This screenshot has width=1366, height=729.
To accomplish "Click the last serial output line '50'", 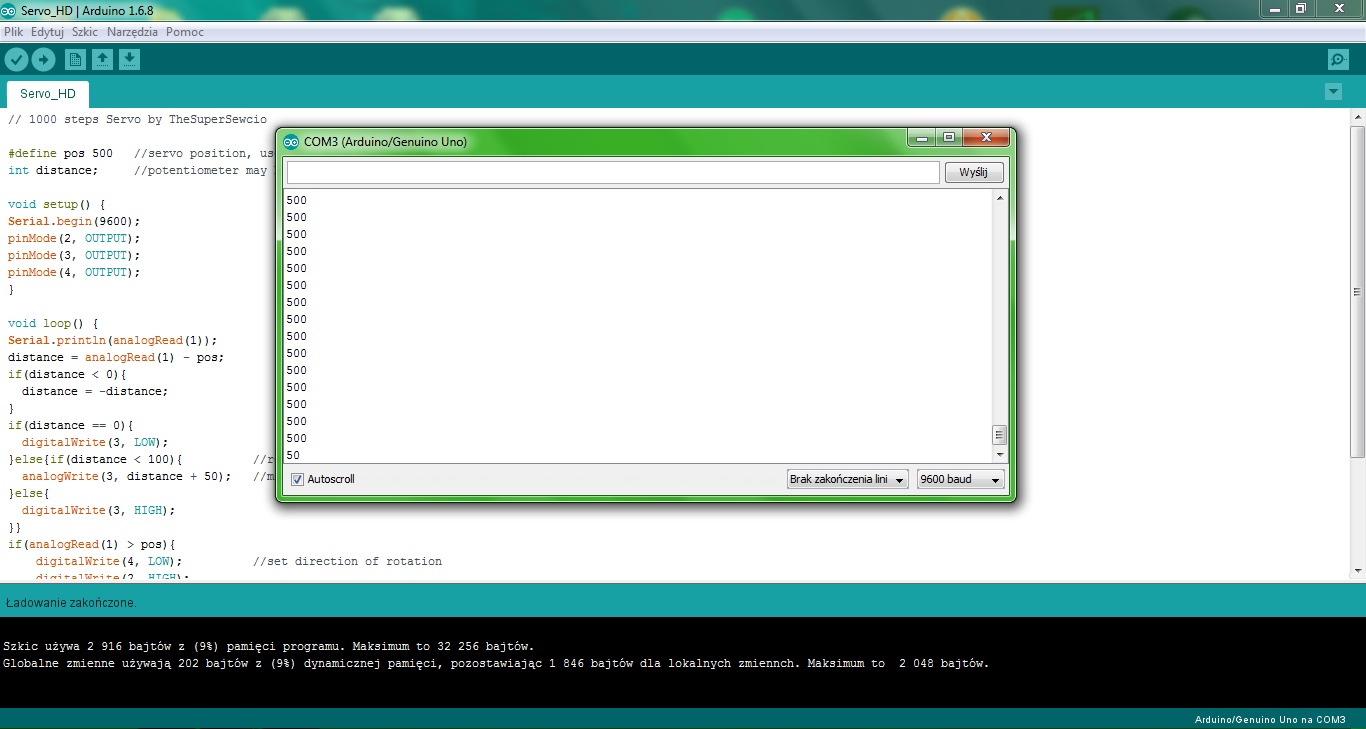I will [x=293, y=455].
